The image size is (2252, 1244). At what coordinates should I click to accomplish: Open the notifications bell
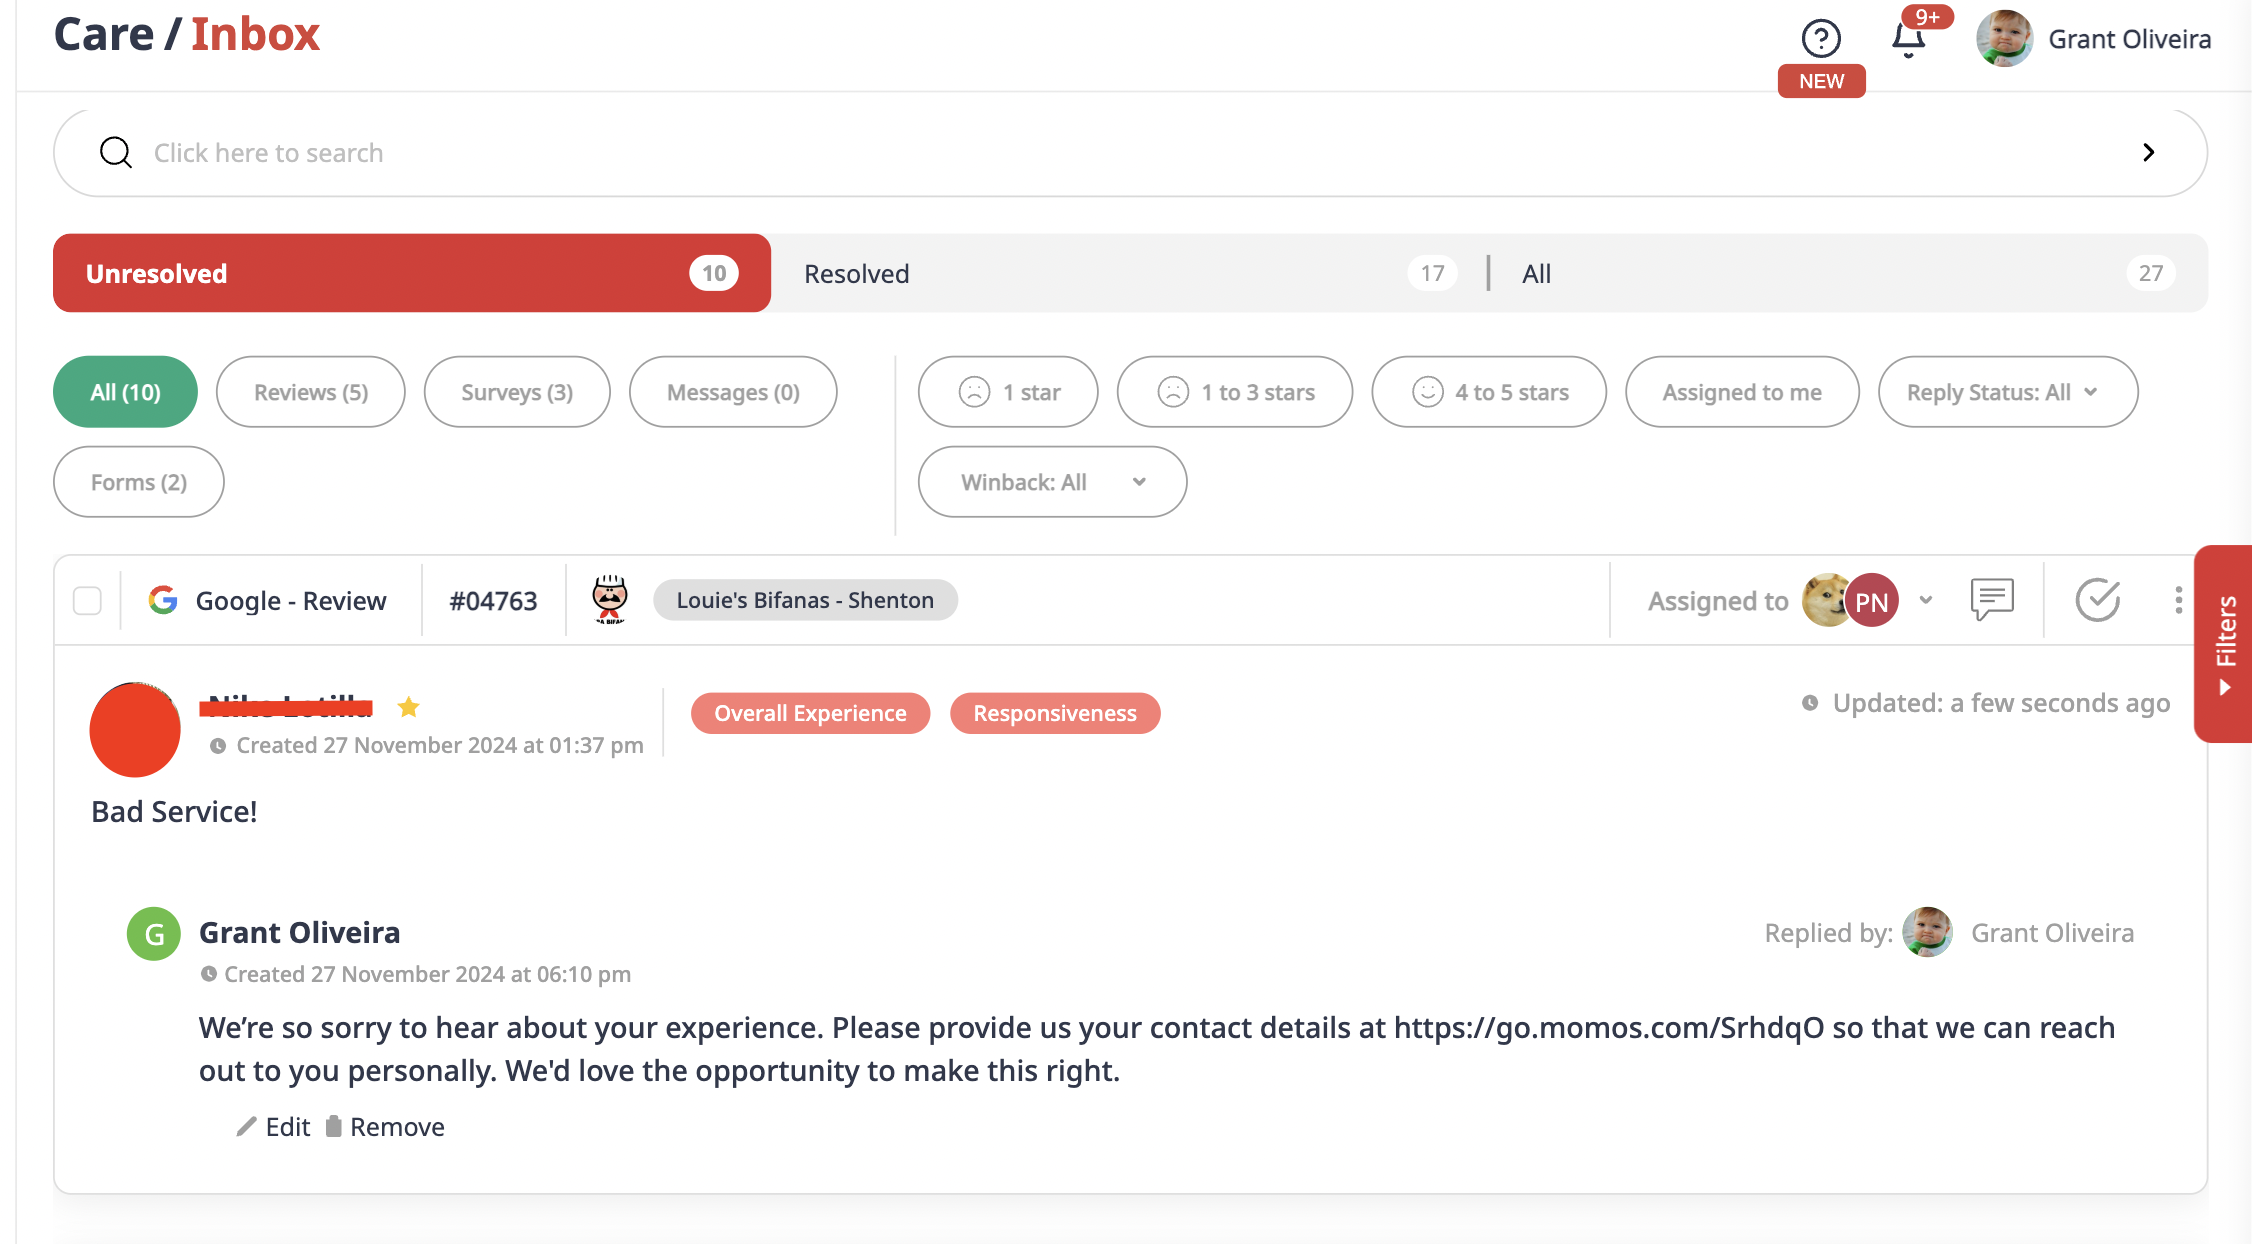(x=1908, y=39)
